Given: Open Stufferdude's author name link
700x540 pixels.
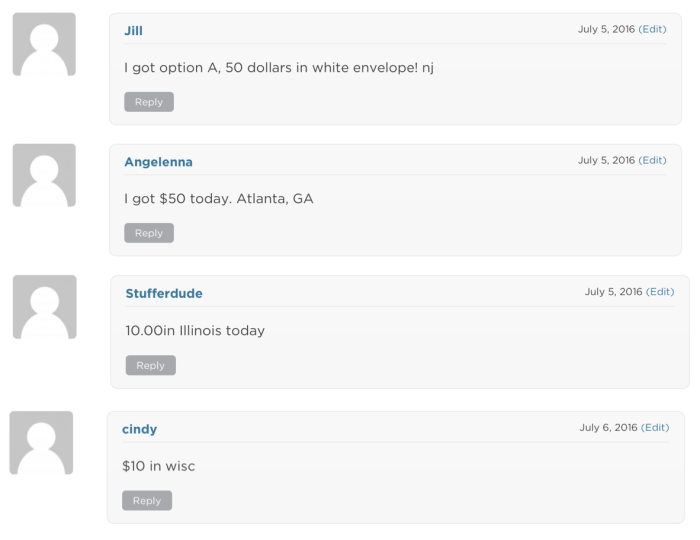Looking at the screenshot, I should coord(164,293).
